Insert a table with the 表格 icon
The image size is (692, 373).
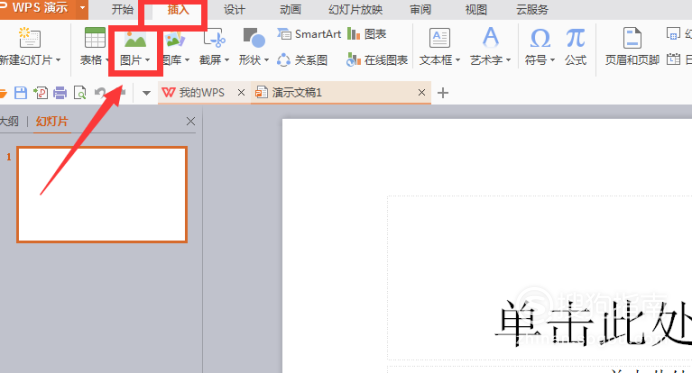[95, 38]
